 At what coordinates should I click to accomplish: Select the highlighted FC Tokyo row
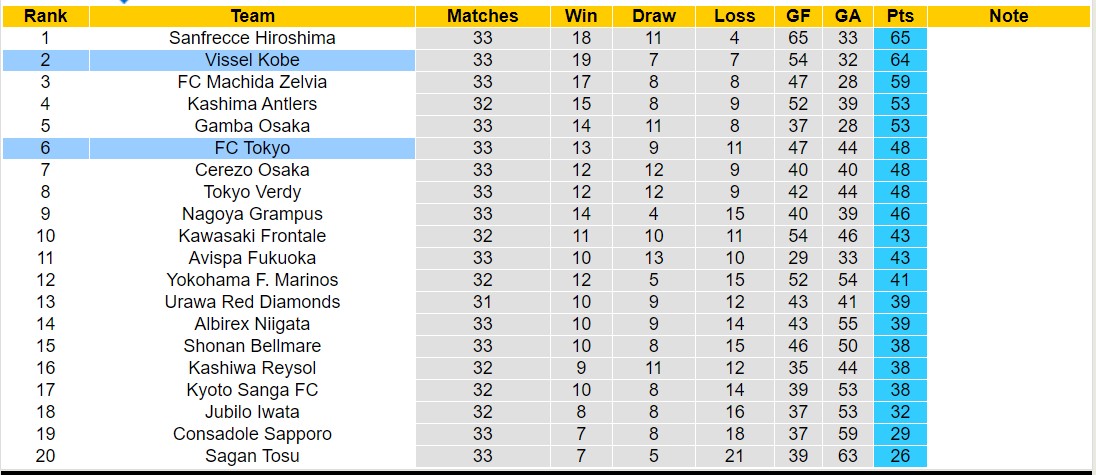[252, 148]
